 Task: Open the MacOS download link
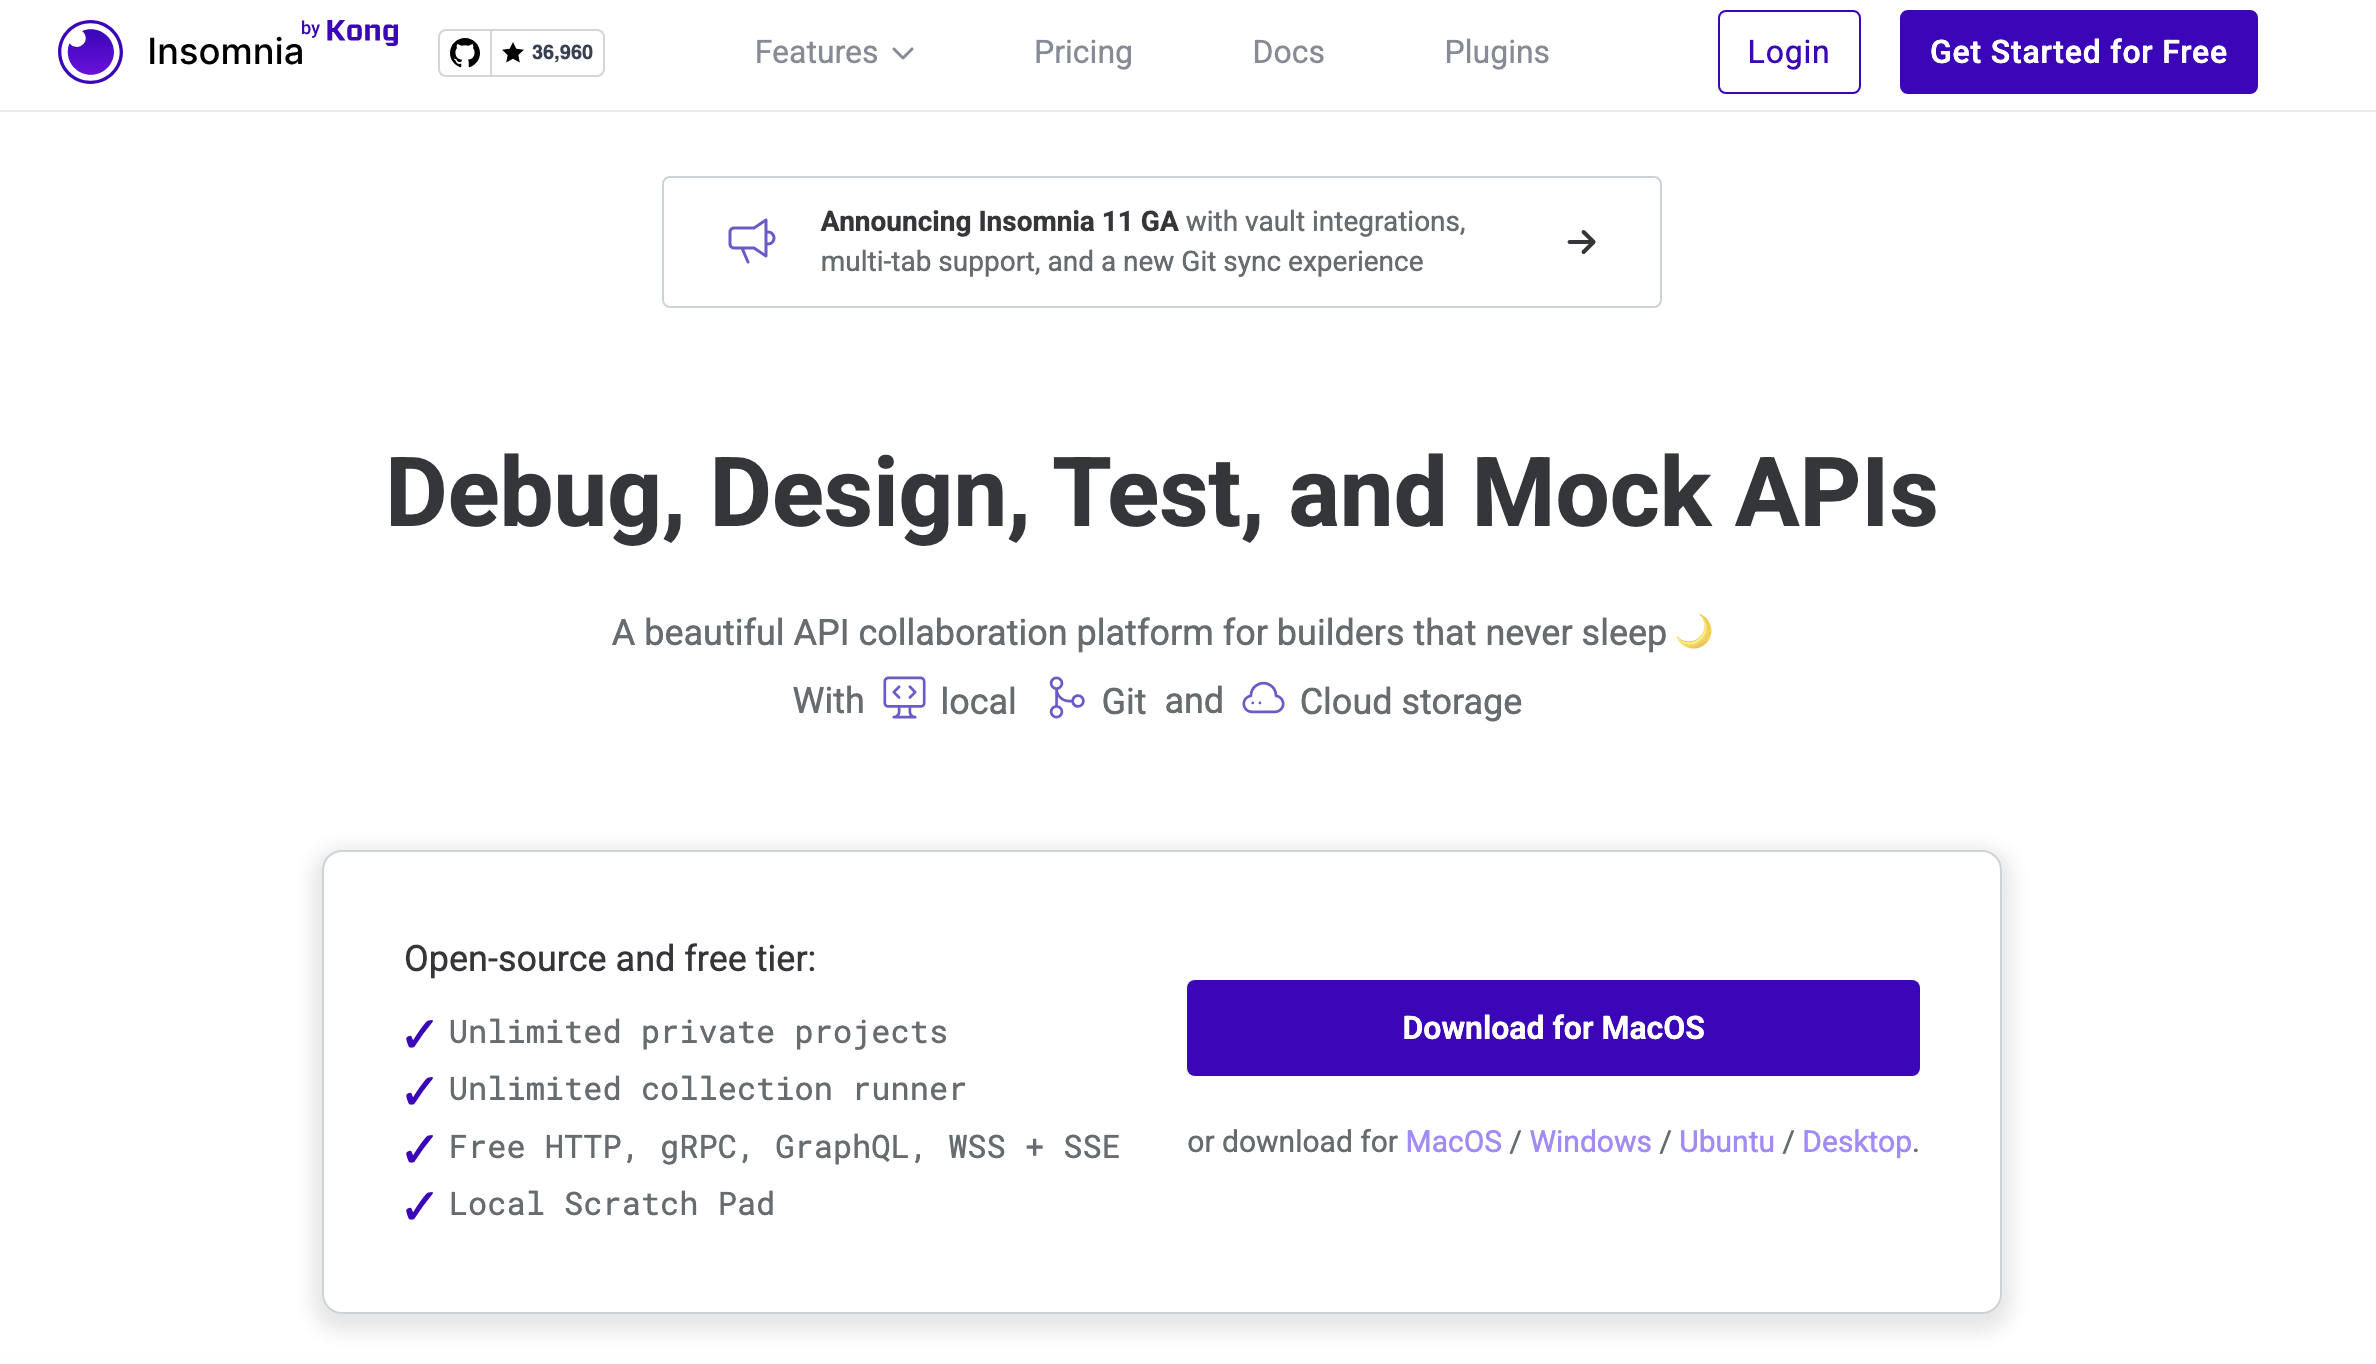tap(1453, 1141)
